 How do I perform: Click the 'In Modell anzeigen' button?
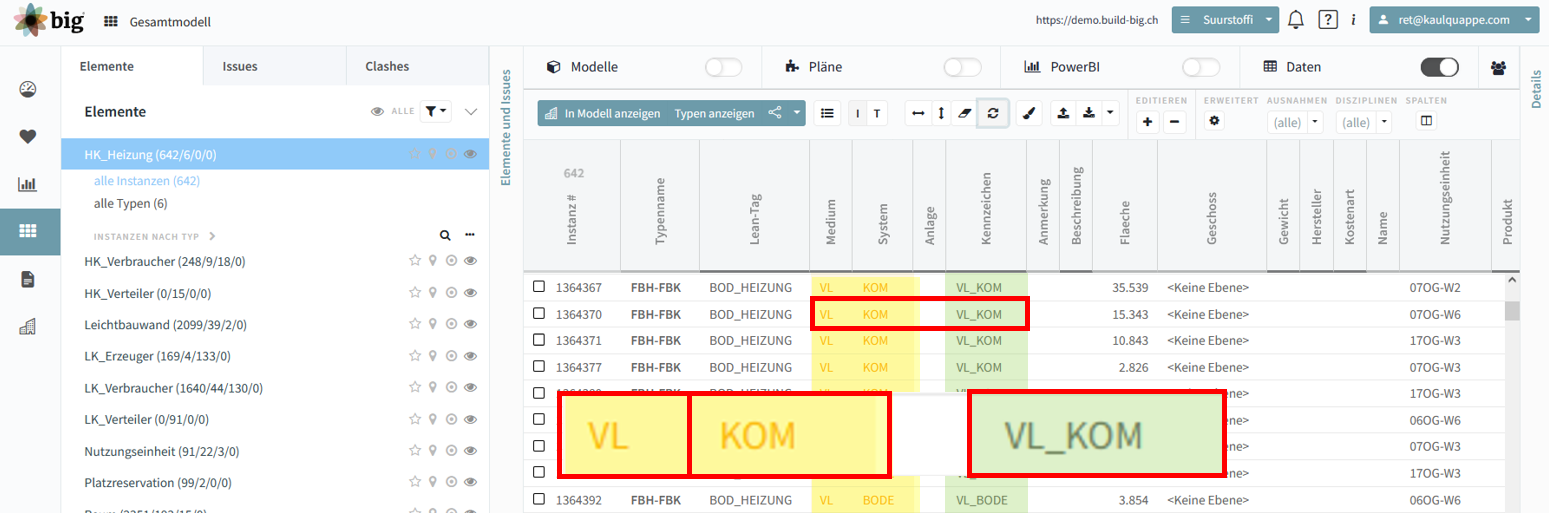(x=602, y=113)
